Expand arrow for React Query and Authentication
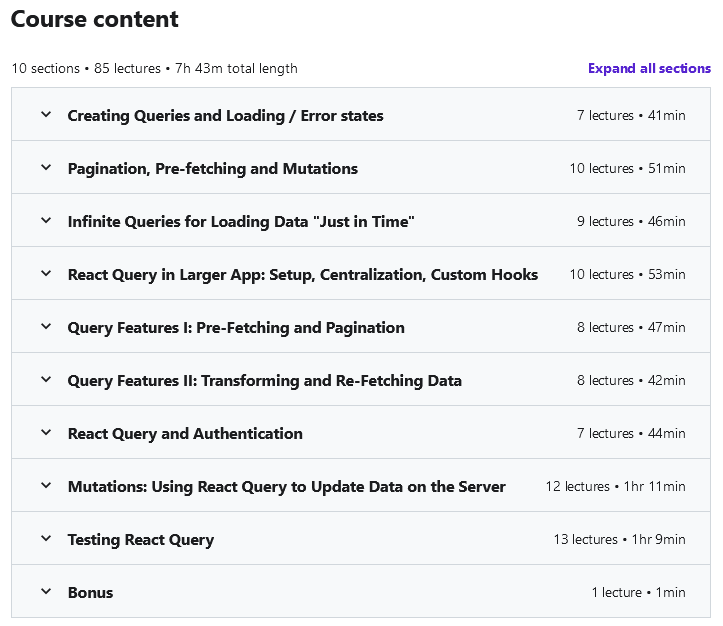The image size is (723, 626). pos(45,433)
